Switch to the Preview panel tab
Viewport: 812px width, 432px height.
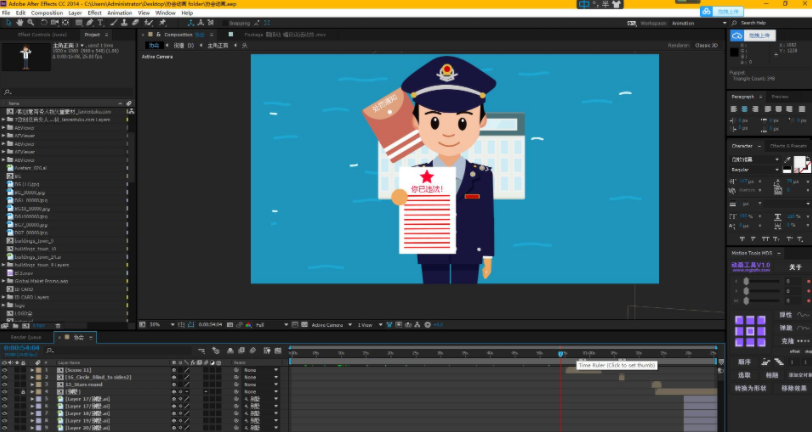pyautogui.click(x=779, y=97)
